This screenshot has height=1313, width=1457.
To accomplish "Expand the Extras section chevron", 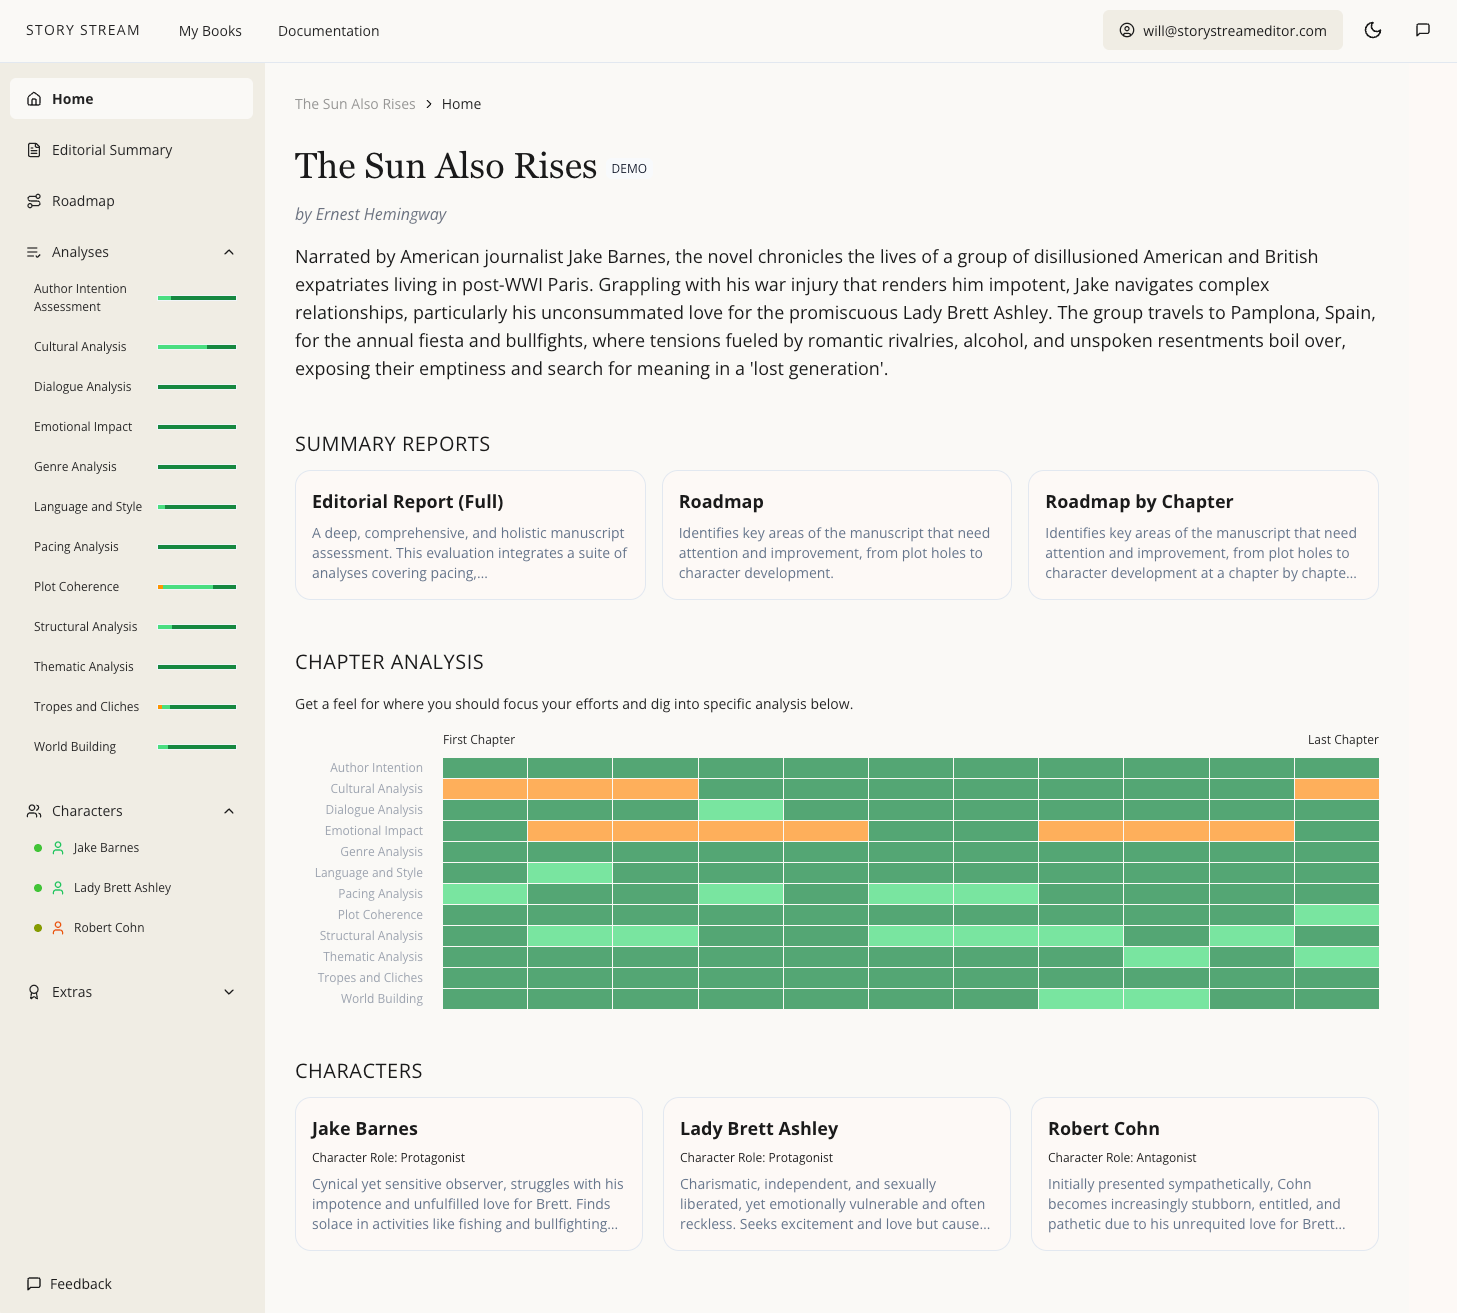I will tap(229, 992).
